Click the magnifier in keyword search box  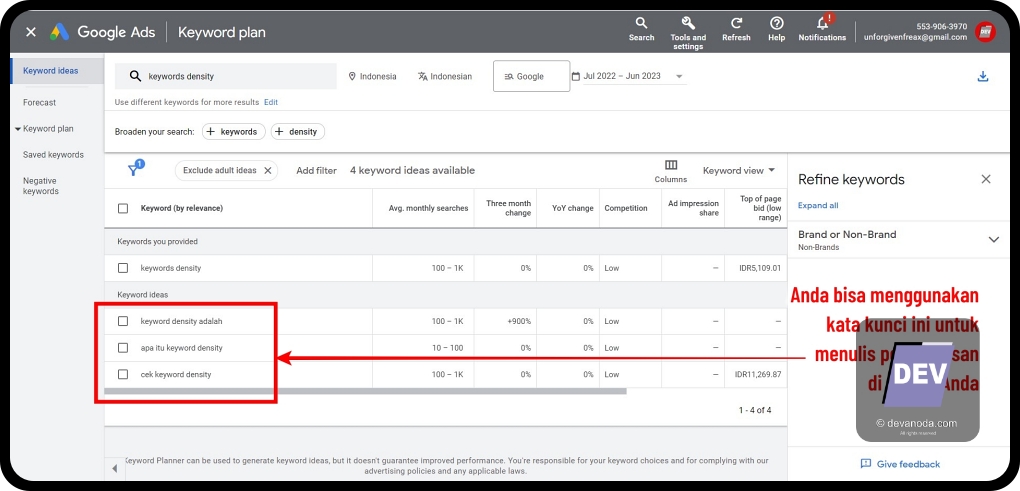(x=135, y=76)
